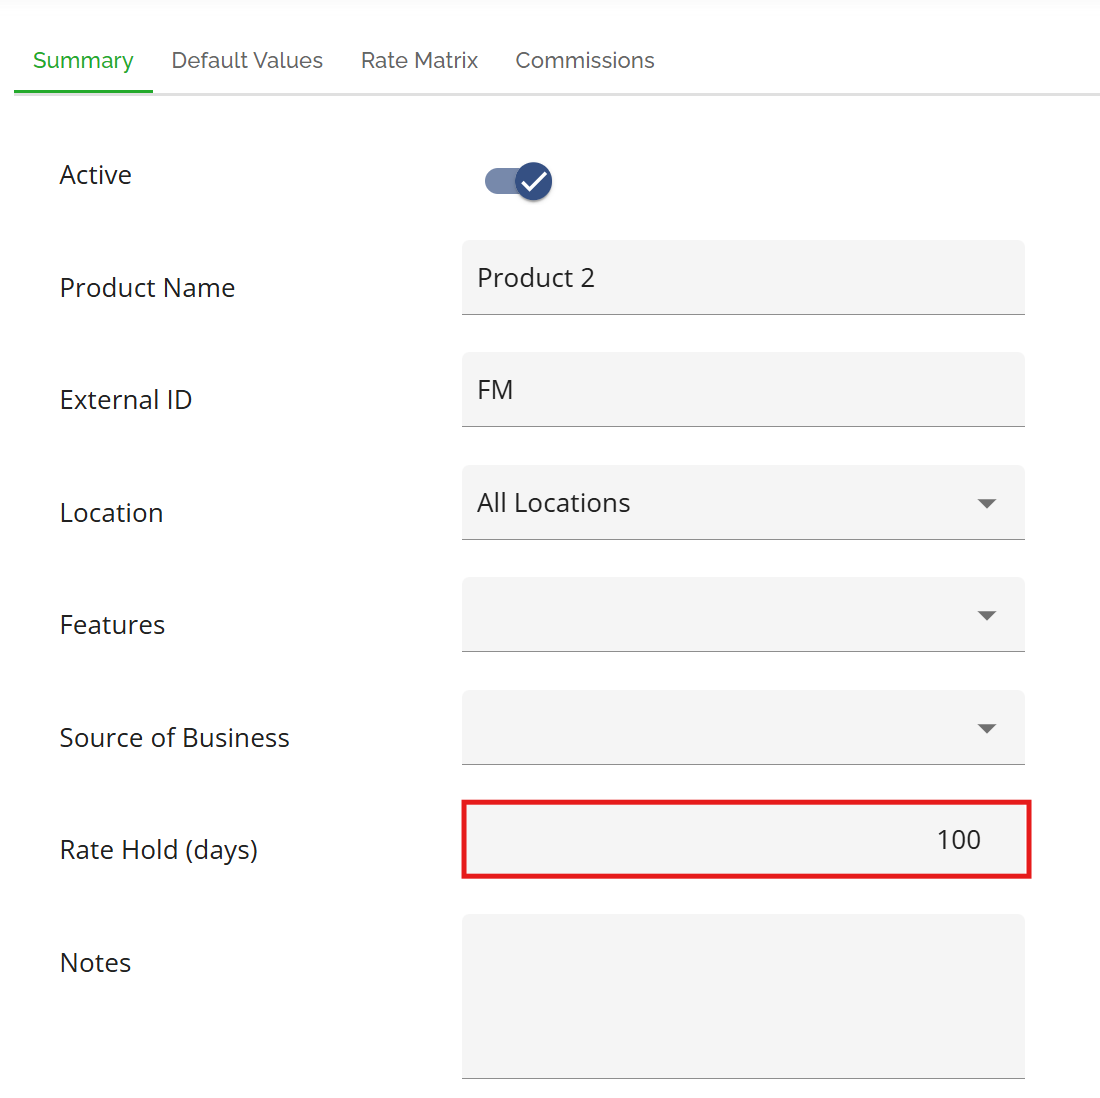Image resolution: width=1100 pixels, height=1098 pixels.
Task: Click the Rate Hold (days) label
Action: pyautogui.click(x=159, y=850)
